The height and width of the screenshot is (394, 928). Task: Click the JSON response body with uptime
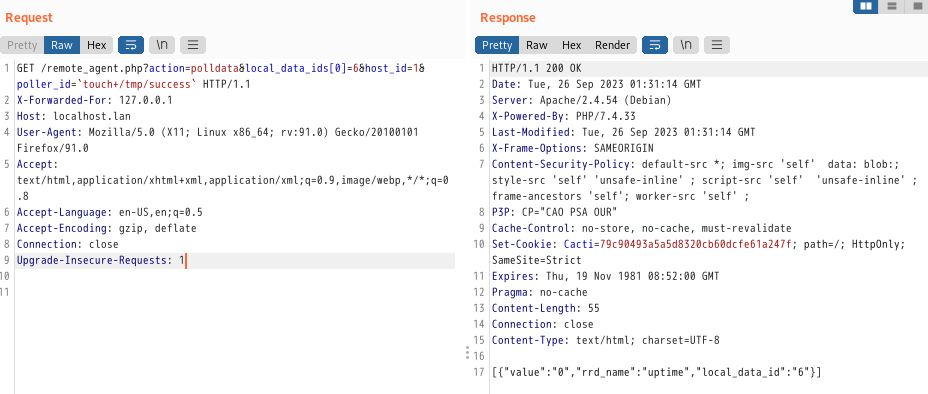657,372
